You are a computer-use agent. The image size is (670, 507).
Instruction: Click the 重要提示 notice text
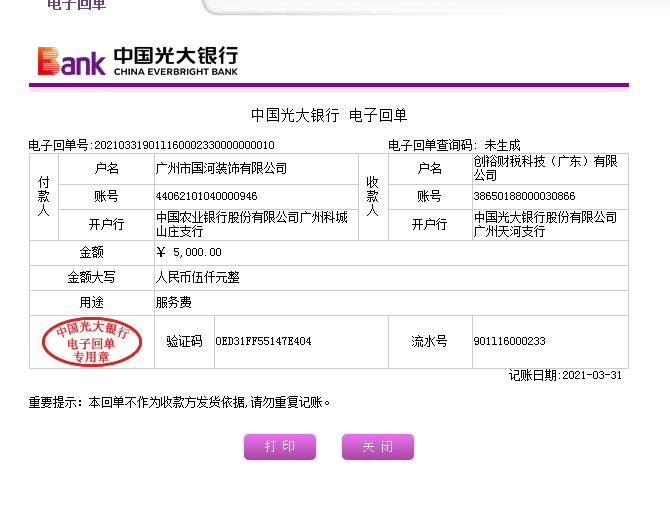point(179,402)
